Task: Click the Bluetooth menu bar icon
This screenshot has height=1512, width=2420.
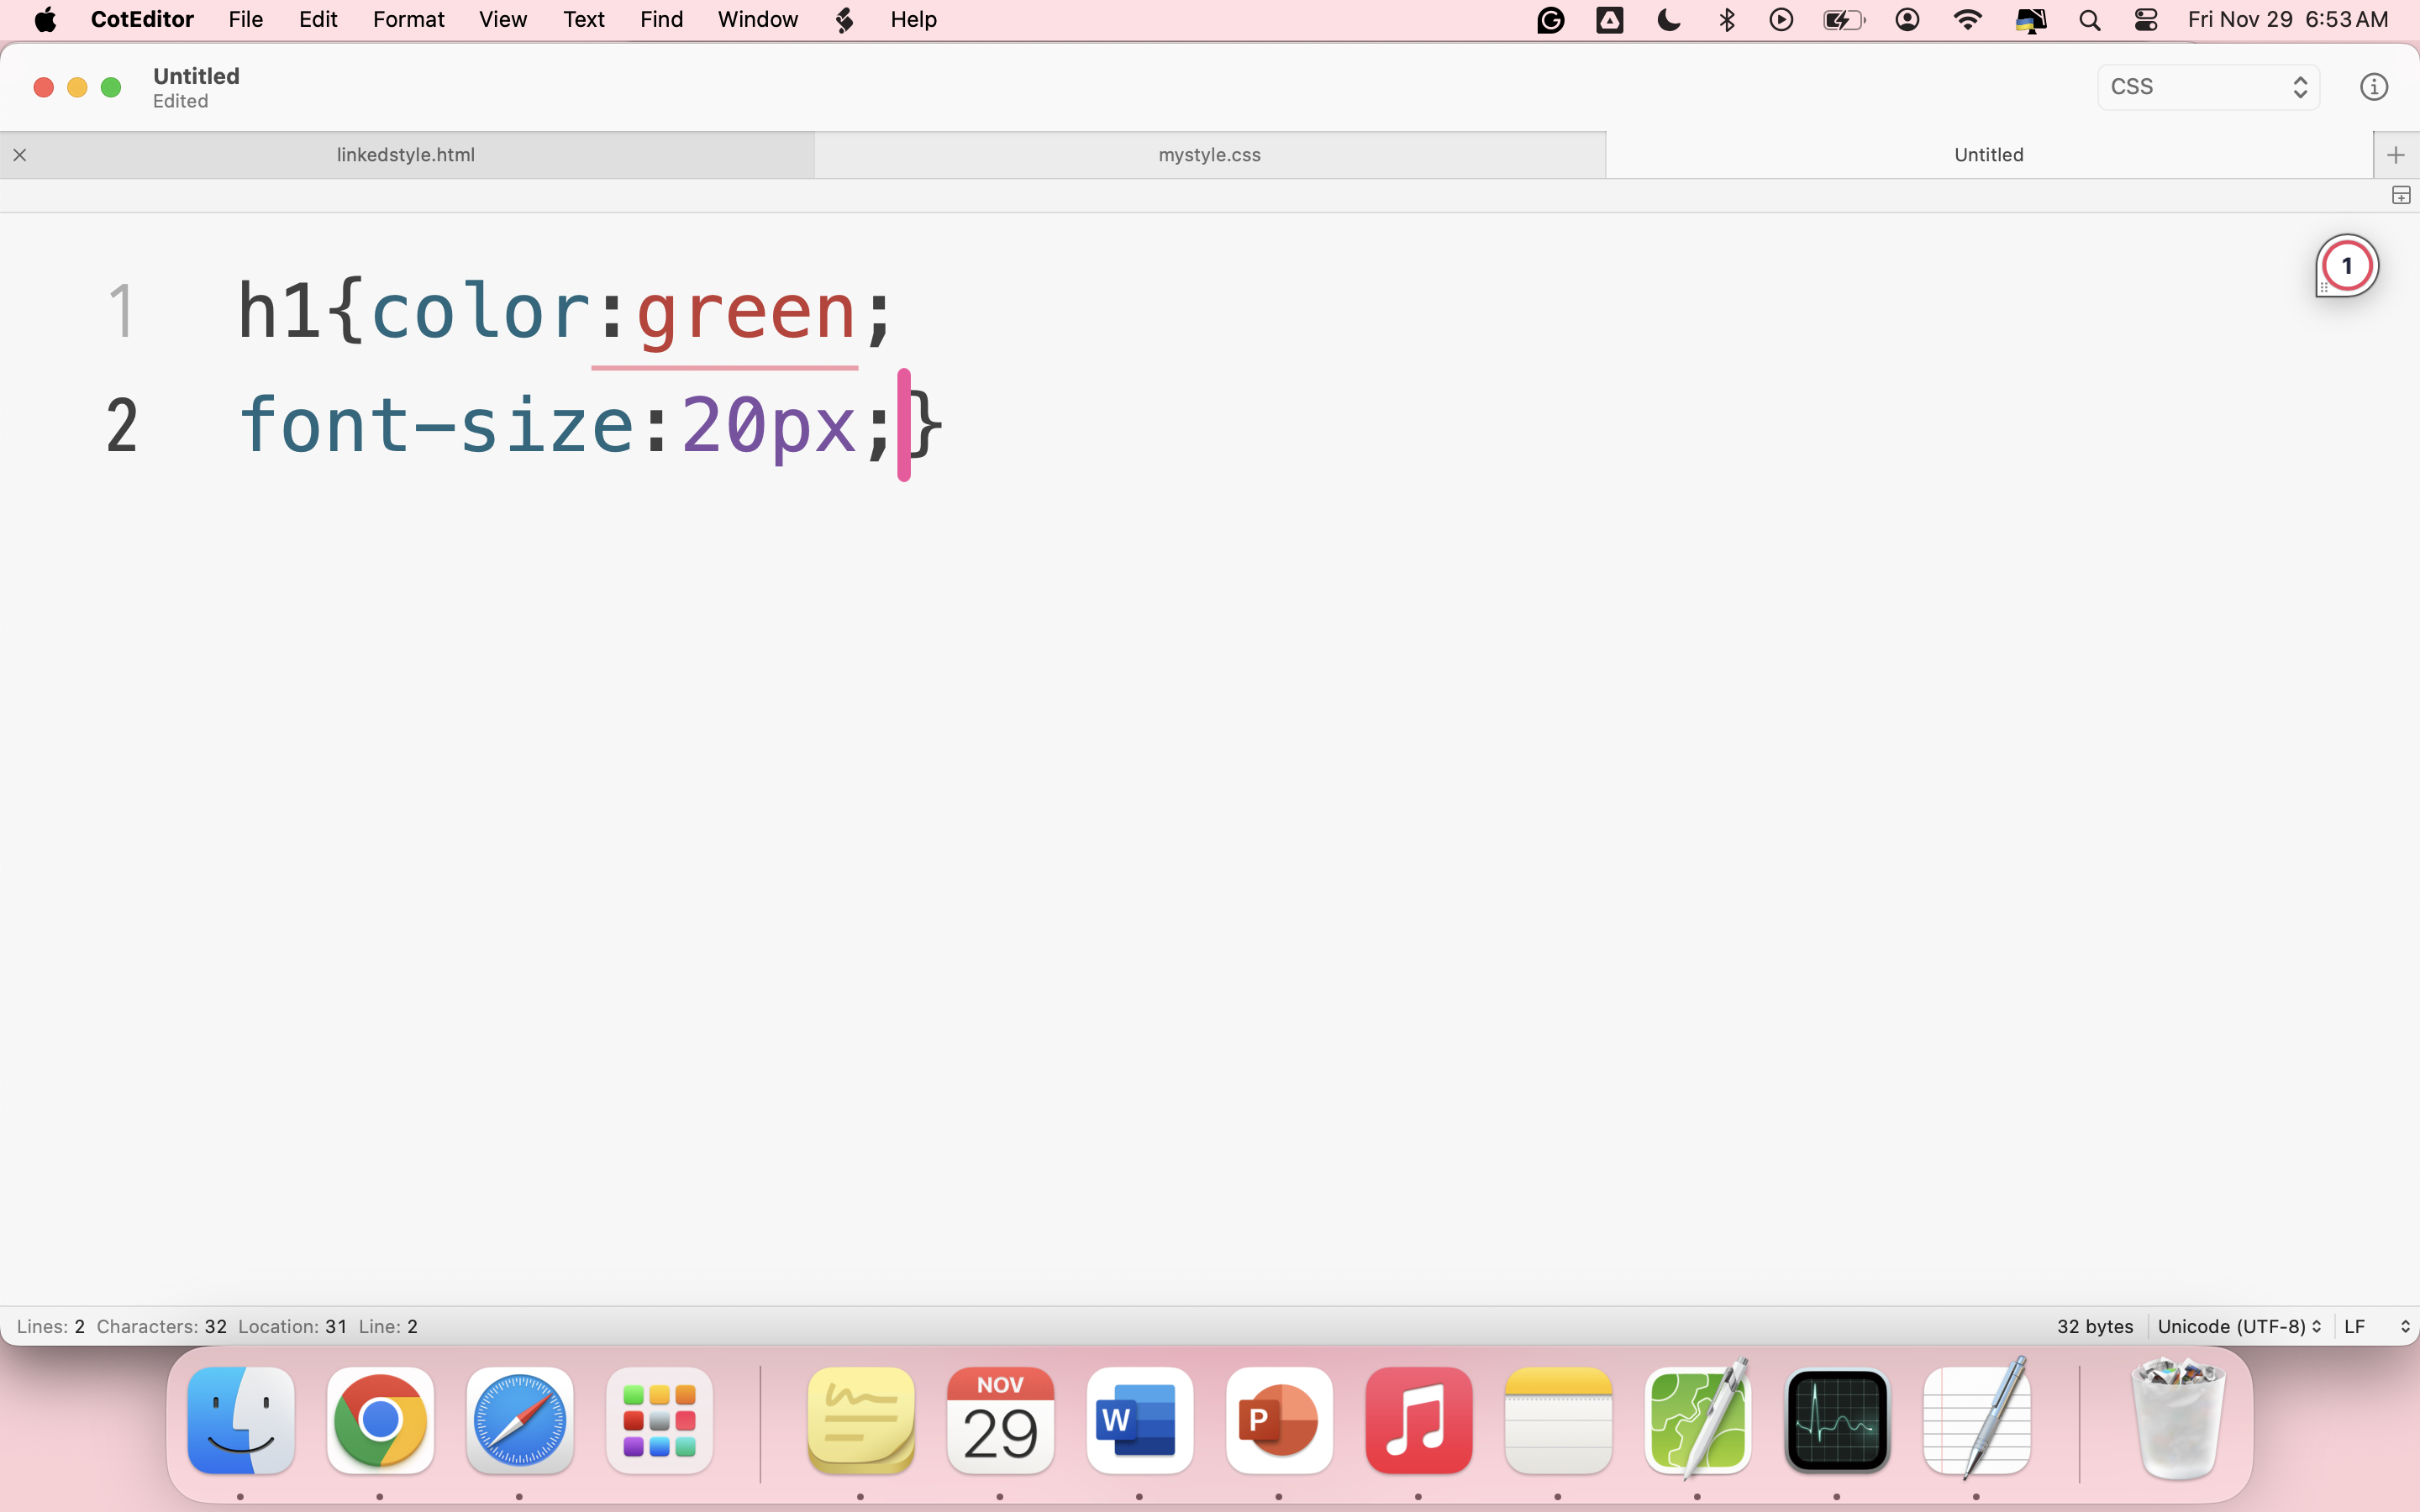Action: pos(1727,20)
